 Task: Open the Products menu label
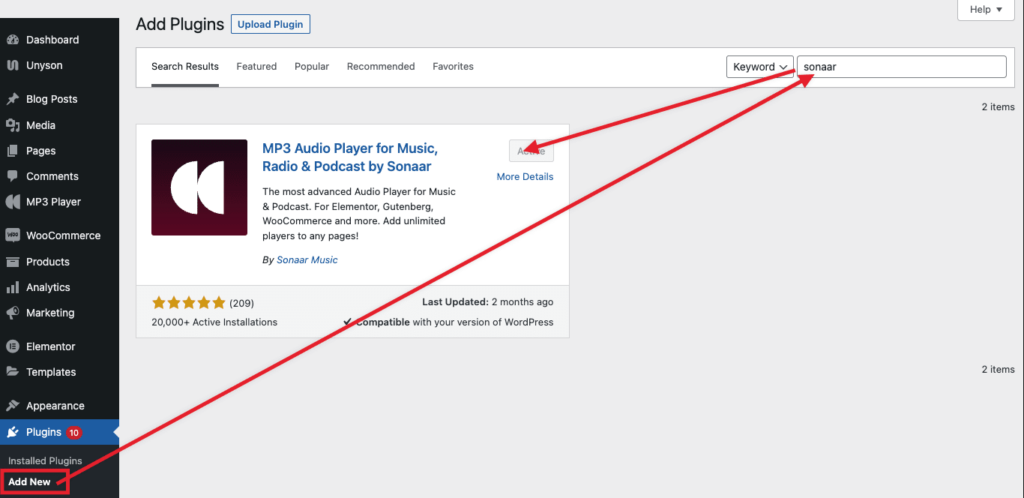pyautogui.click(x=48, y=262)
